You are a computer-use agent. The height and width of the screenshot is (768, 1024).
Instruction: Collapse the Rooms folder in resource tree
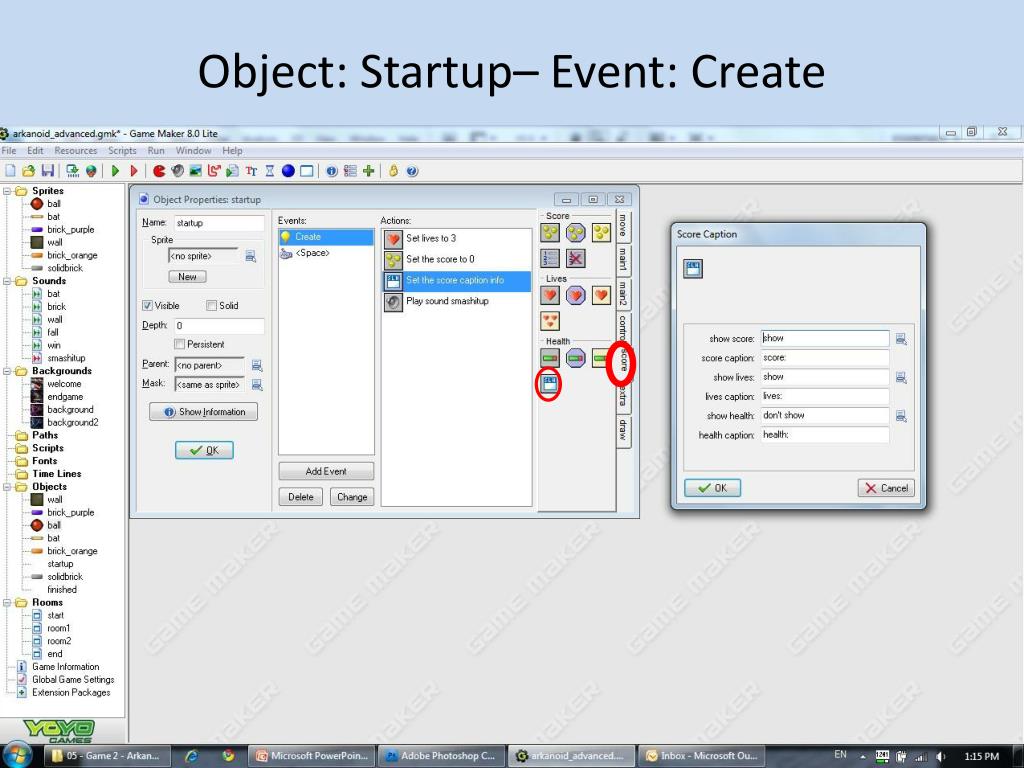click(7, 602)
